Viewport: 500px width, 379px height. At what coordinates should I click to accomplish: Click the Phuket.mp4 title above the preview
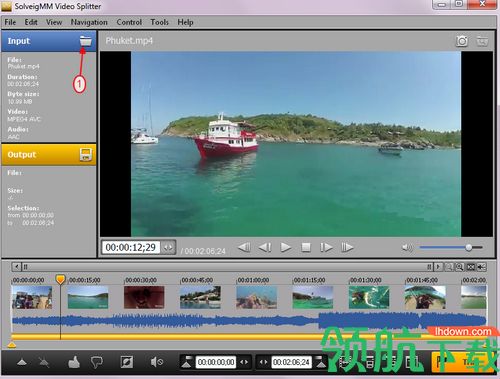click(x=129, y=41)
